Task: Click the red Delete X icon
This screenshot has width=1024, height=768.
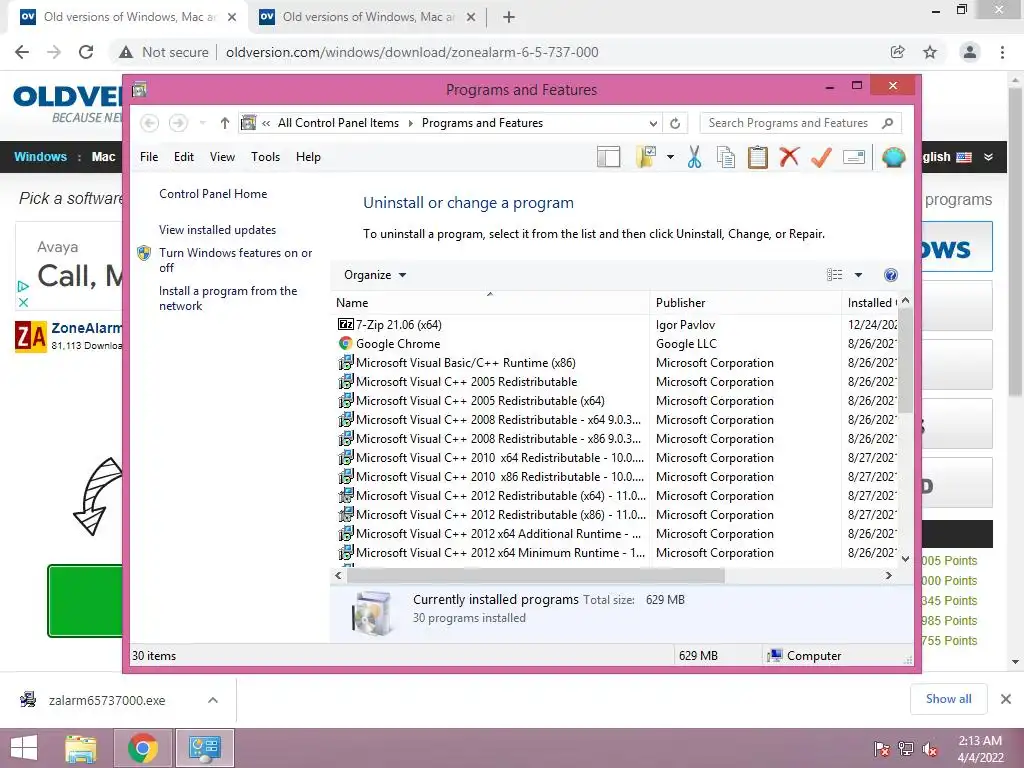Action: [789, 157]
